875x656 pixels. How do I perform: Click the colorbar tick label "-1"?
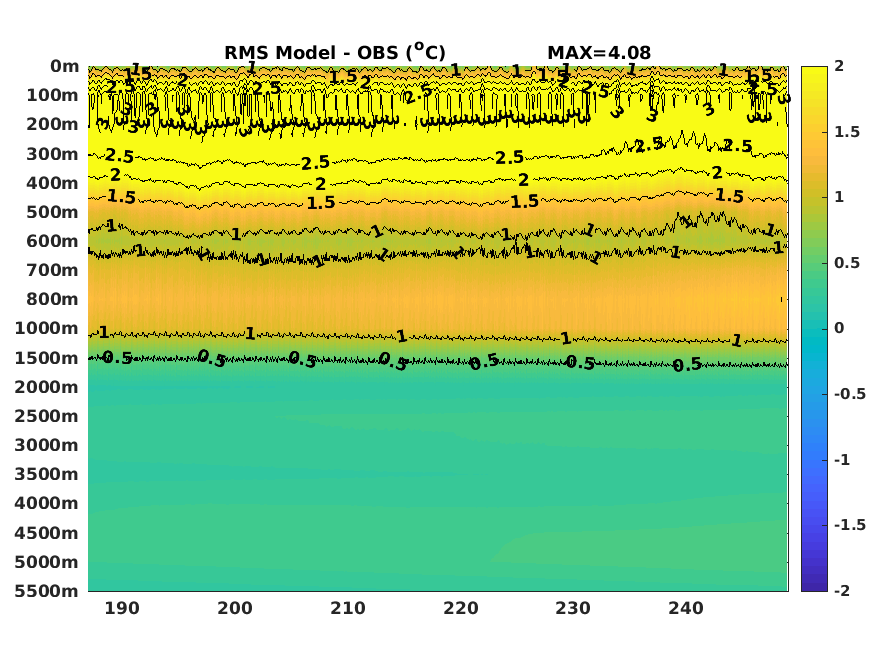point(842,460)
